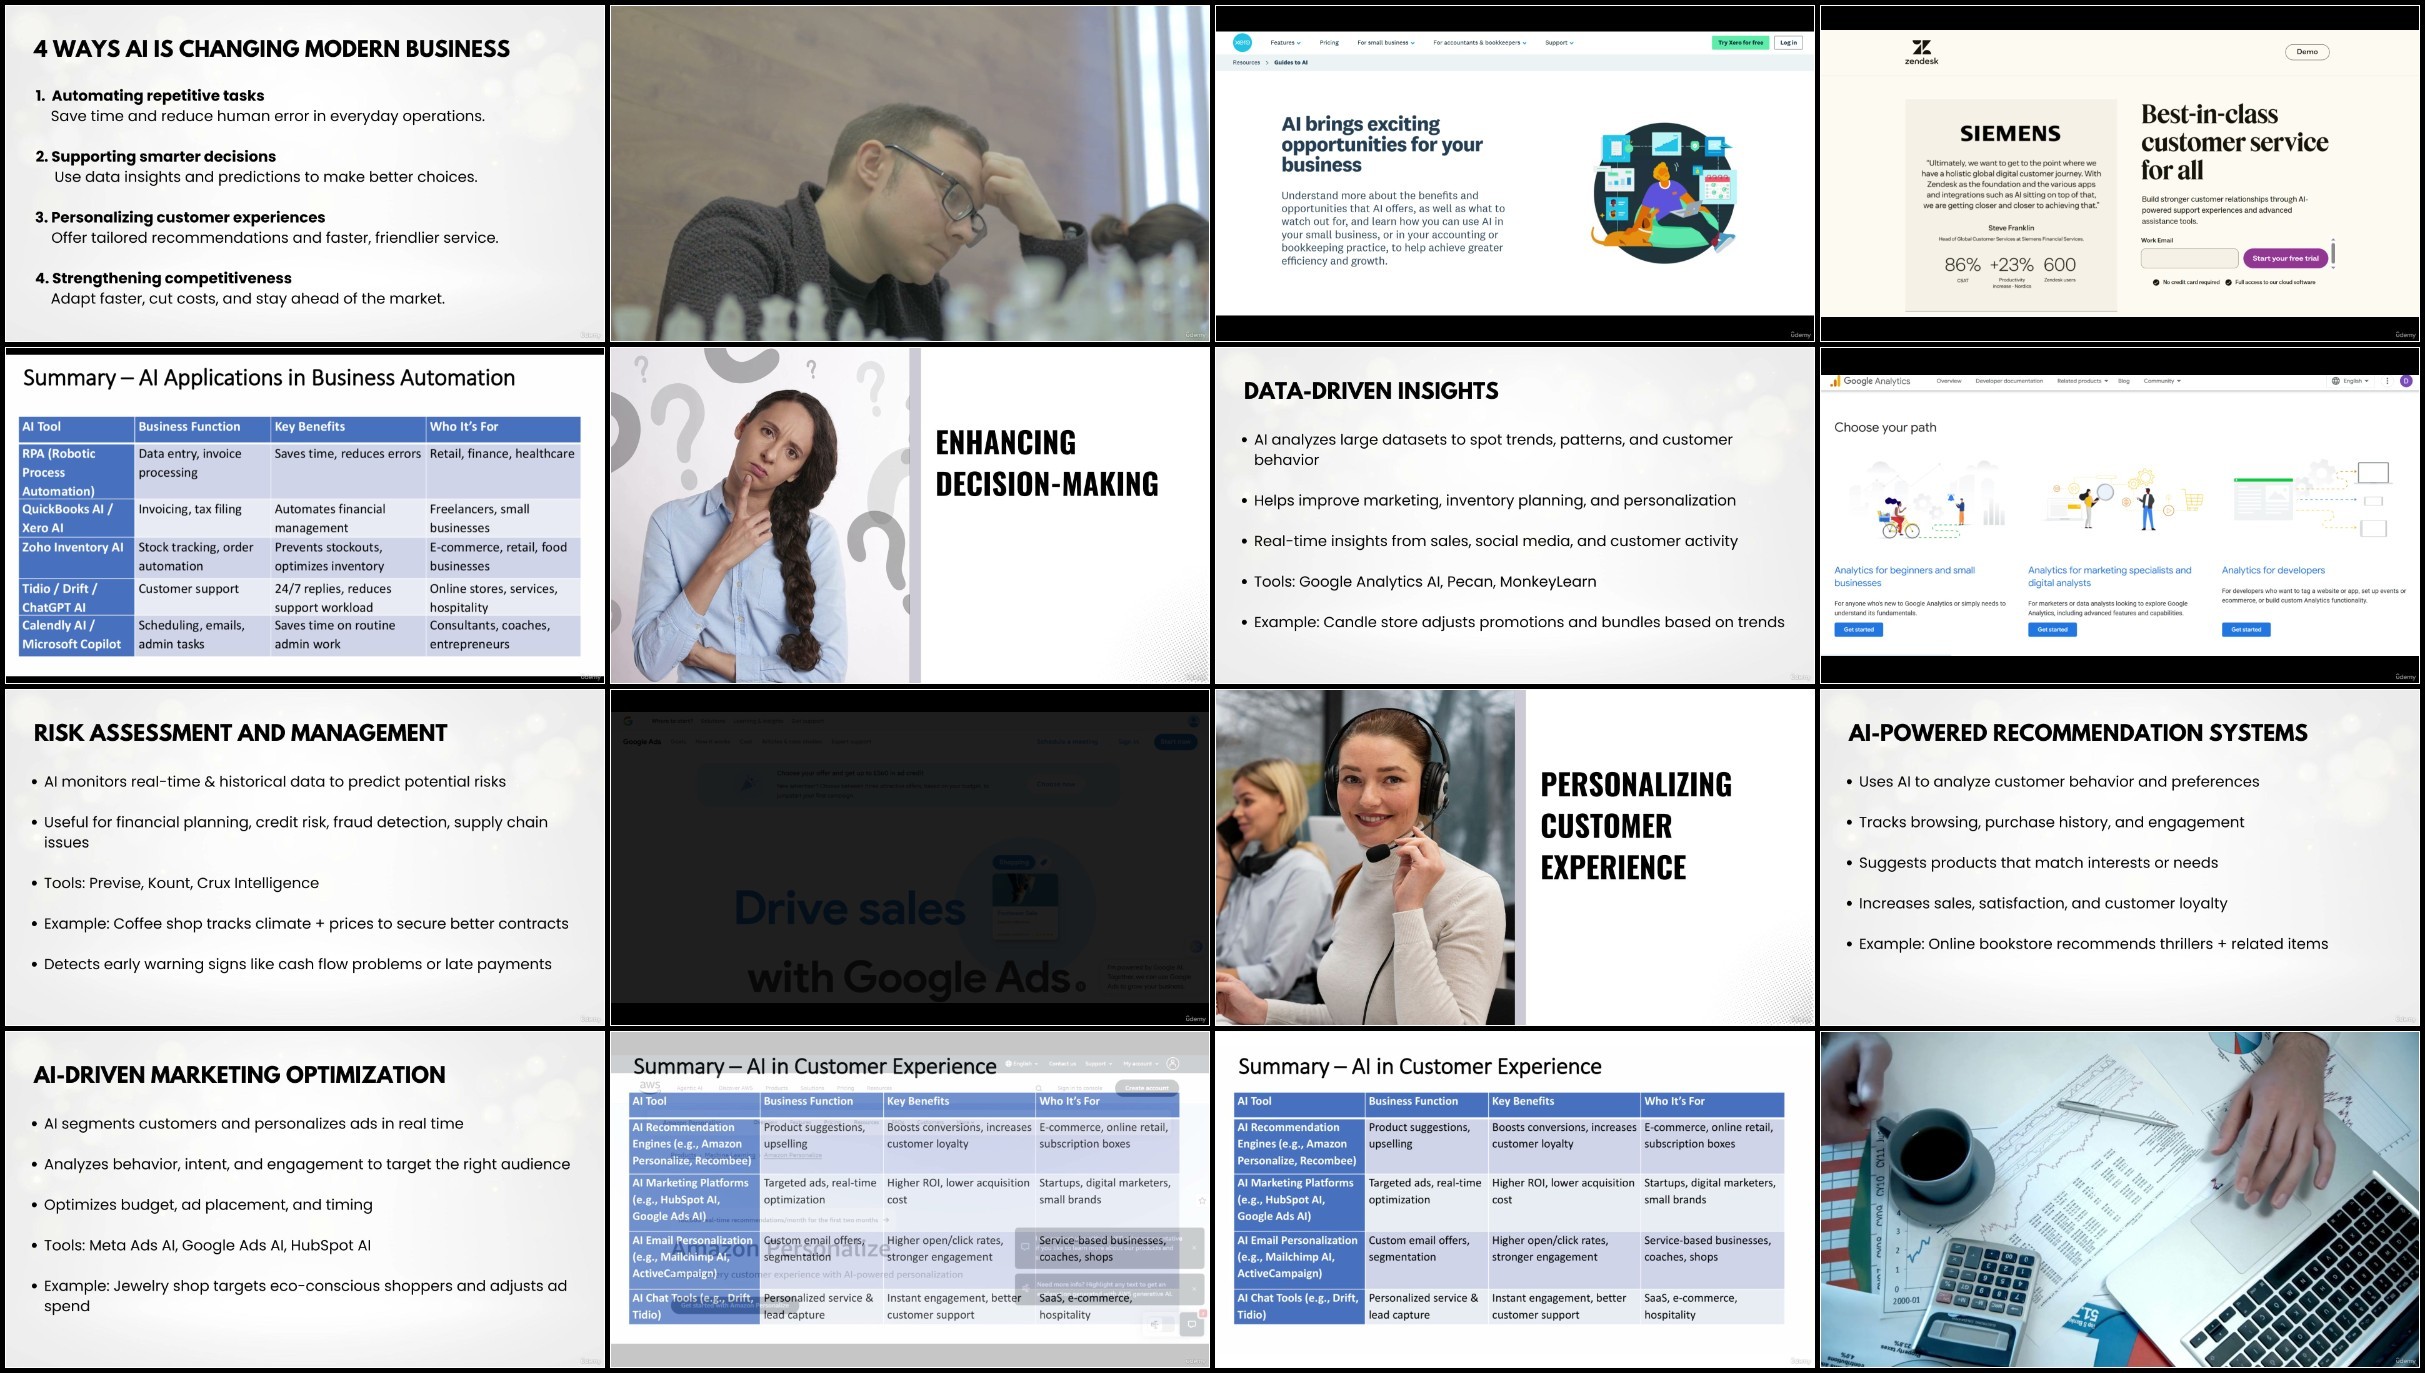
Task: Click the AWS account profile icon
Action: [1173, 1064]
